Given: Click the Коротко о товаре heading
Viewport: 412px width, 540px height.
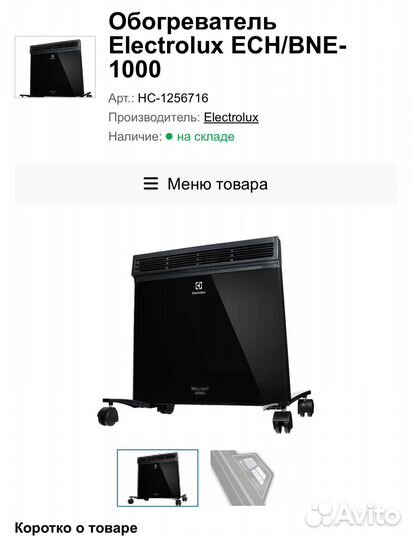Looking at the screenshot, I should 76,528.
